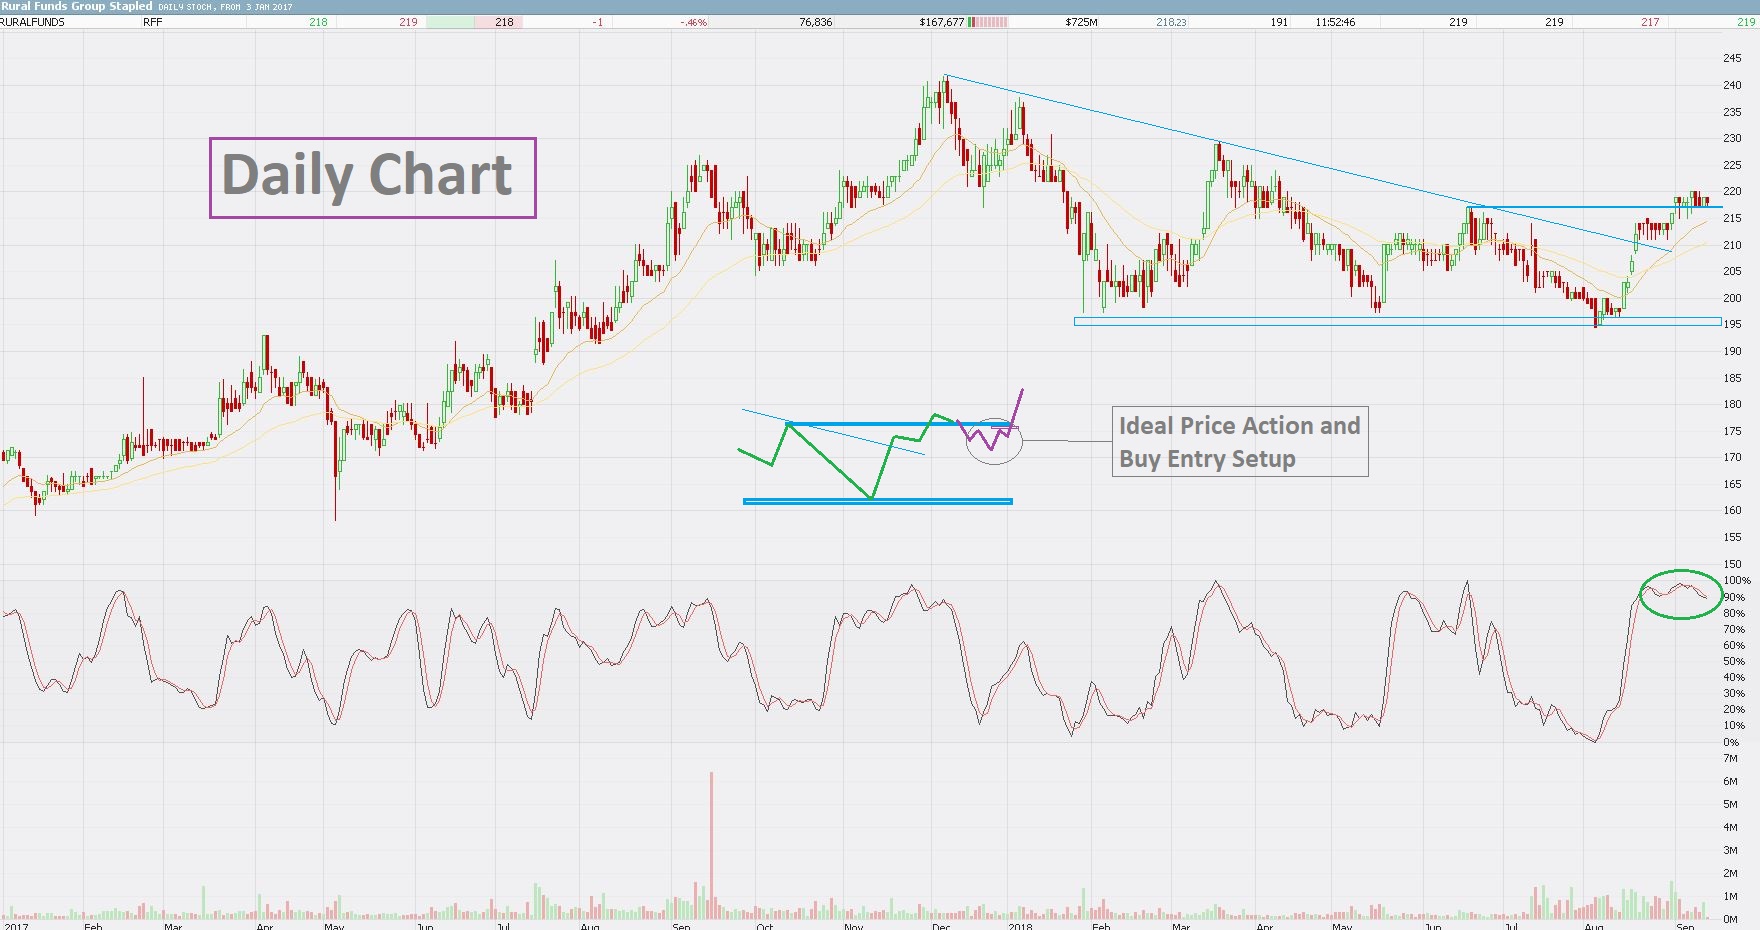Click the 100% label on the stochastic axis

(1737, 581)
